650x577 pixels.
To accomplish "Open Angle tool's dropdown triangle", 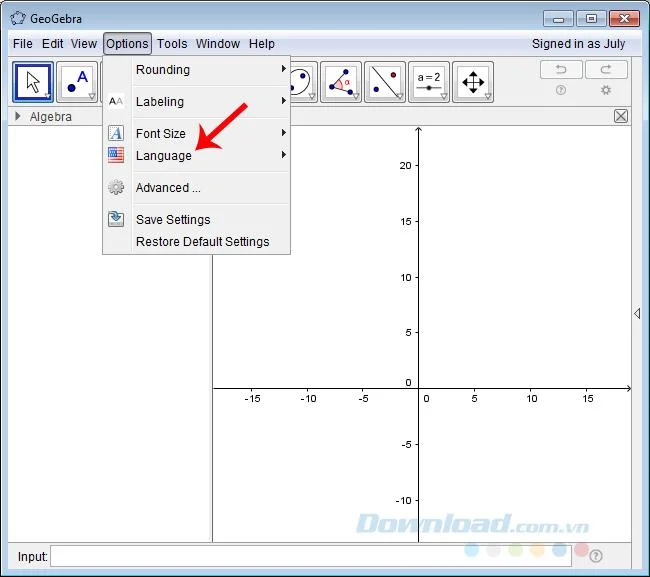I will [x=356, y=97].
